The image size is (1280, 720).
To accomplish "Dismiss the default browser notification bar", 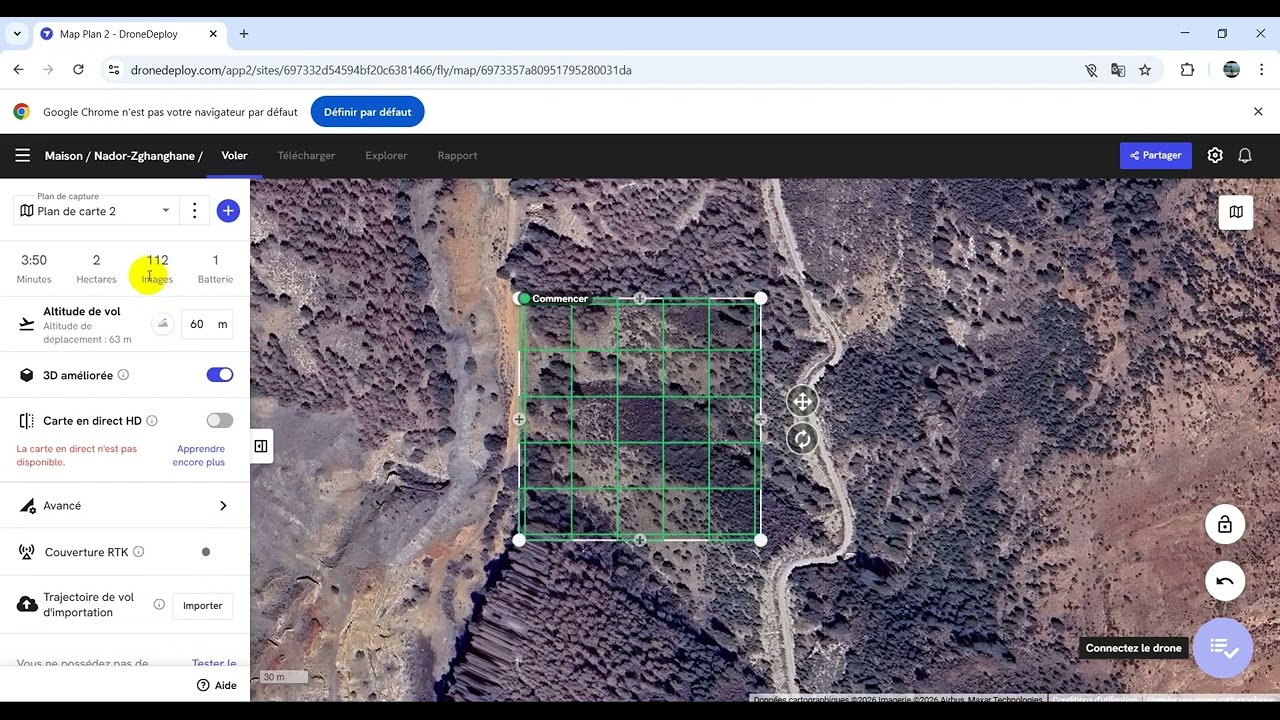I will click(1258, 112).
